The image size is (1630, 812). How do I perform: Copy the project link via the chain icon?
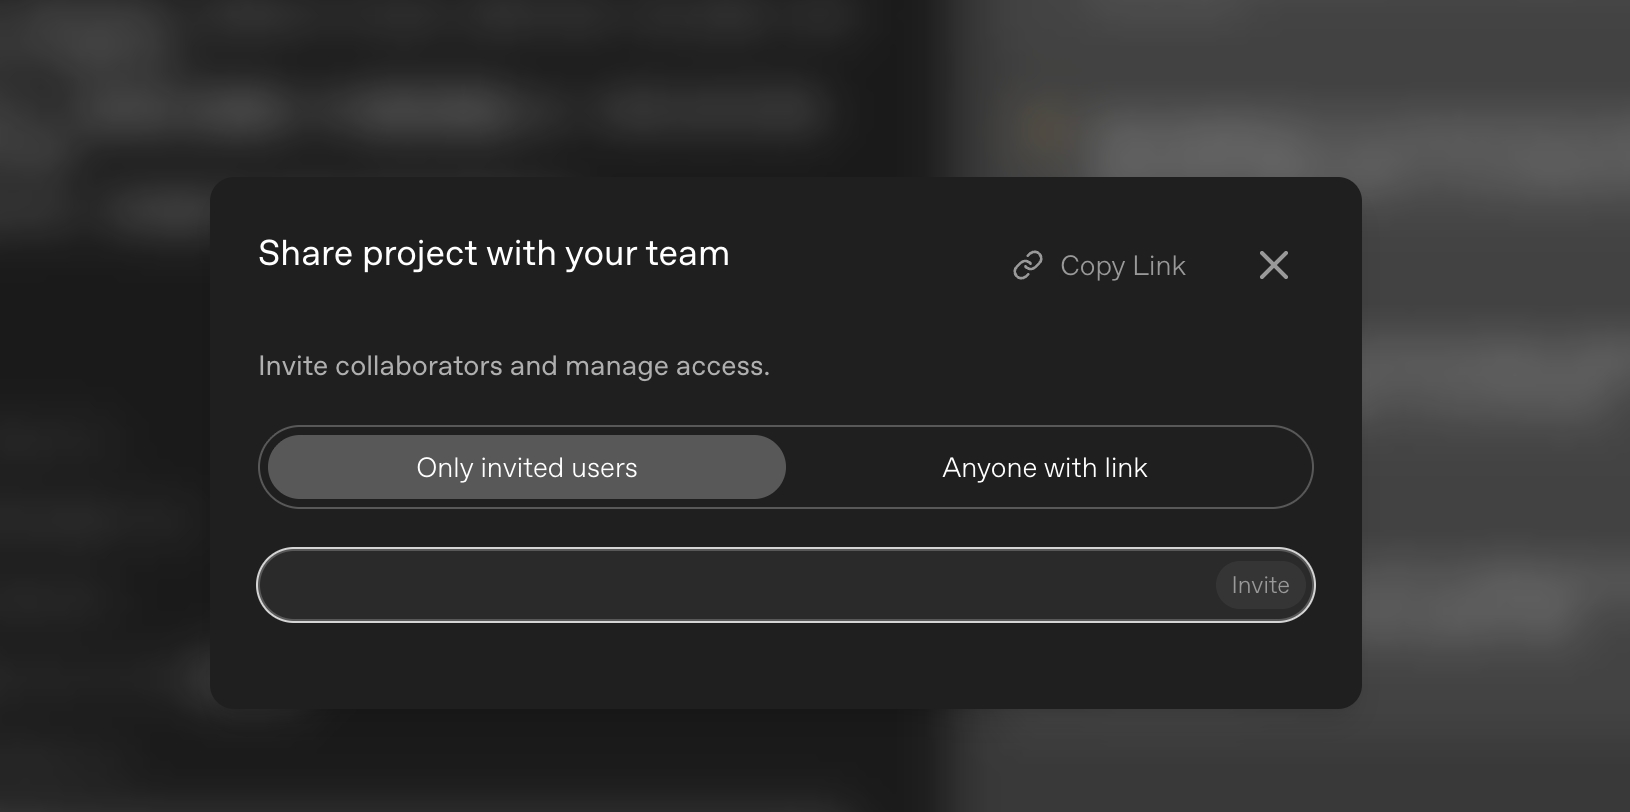point(1028,266)
